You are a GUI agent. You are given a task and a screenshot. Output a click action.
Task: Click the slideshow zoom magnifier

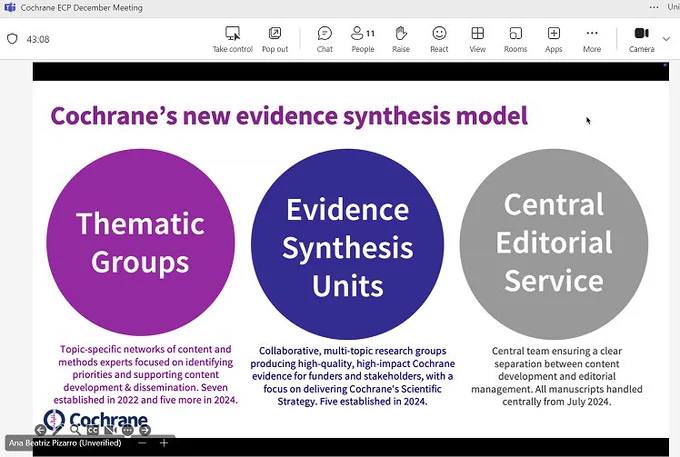(x=75, y=430)
